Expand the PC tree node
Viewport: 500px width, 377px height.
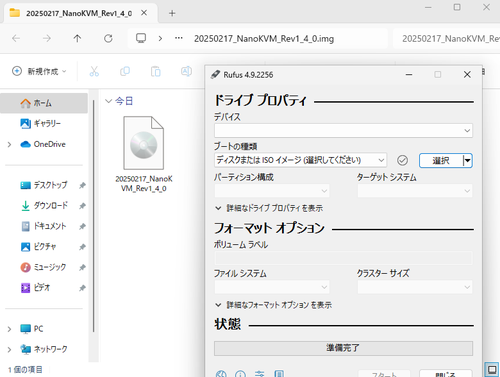9,329
